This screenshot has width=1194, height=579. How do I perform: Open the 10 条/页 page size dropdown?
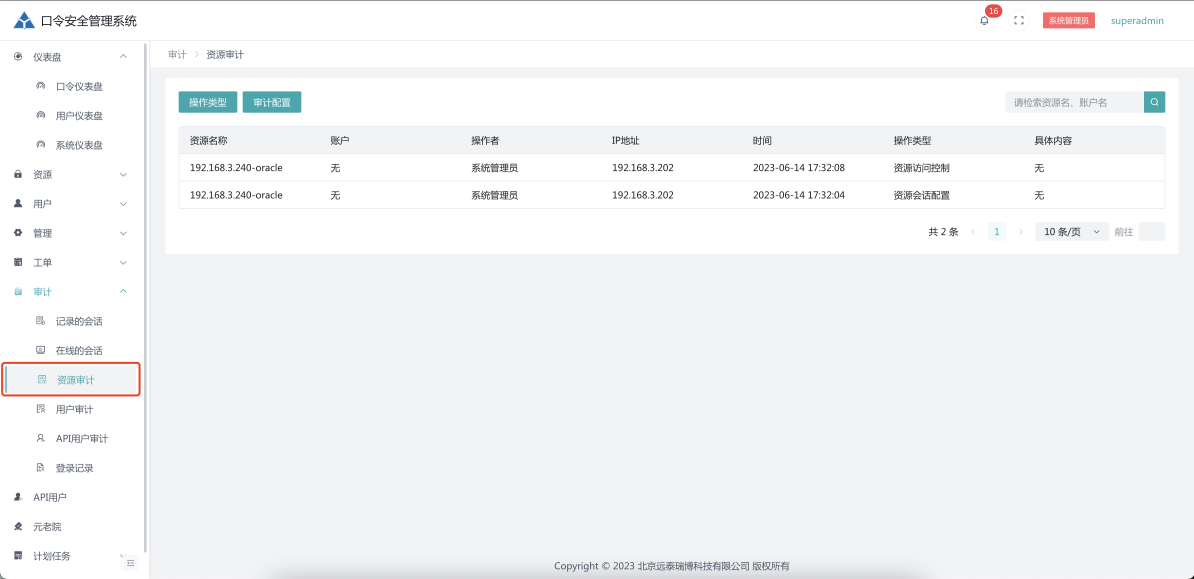pyautogui.click(x=1071, y=232)
